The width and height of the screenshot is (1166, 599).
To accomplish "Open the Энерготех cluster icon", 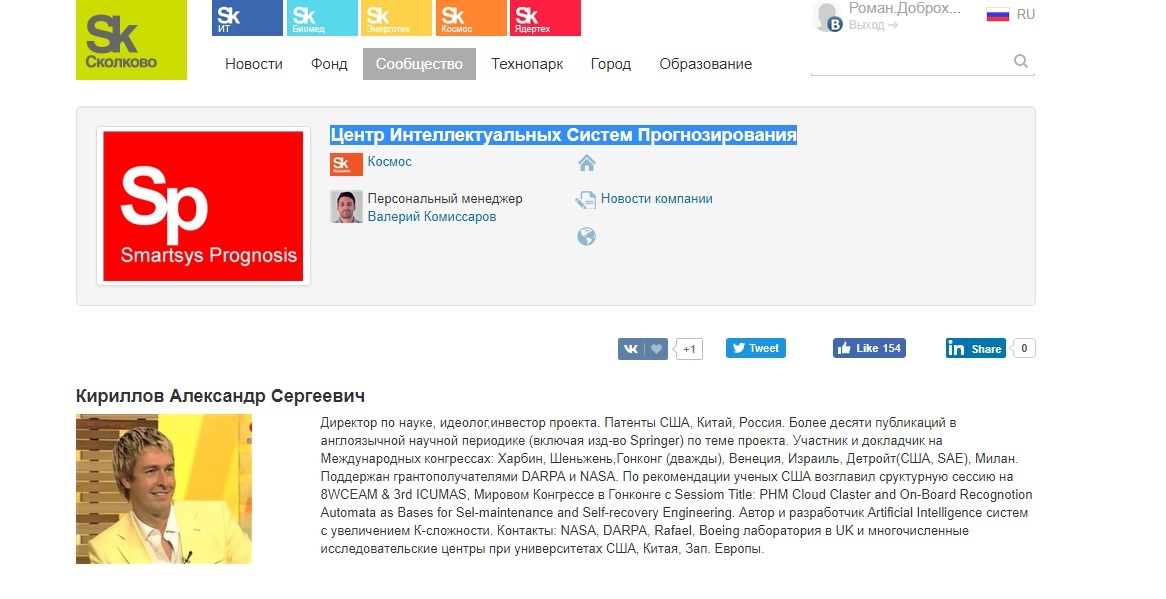I will pyautogui.click(x=395, y=17).
